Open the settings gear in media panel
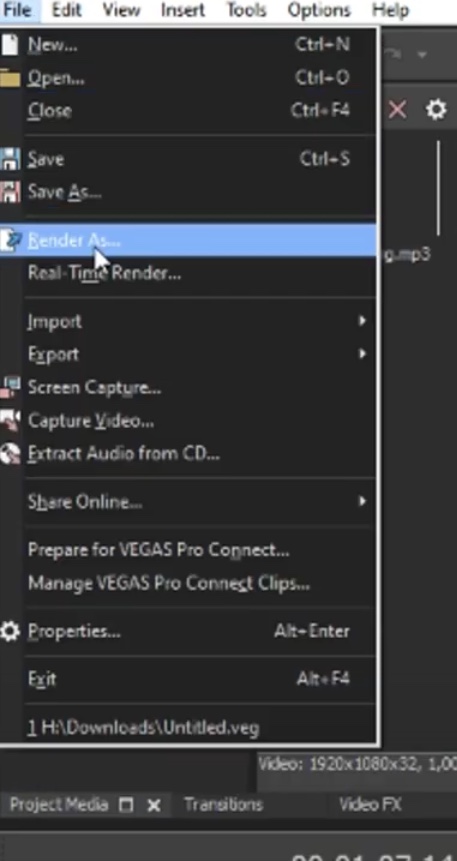Screen dimensions: 457x861 [436, 110]
